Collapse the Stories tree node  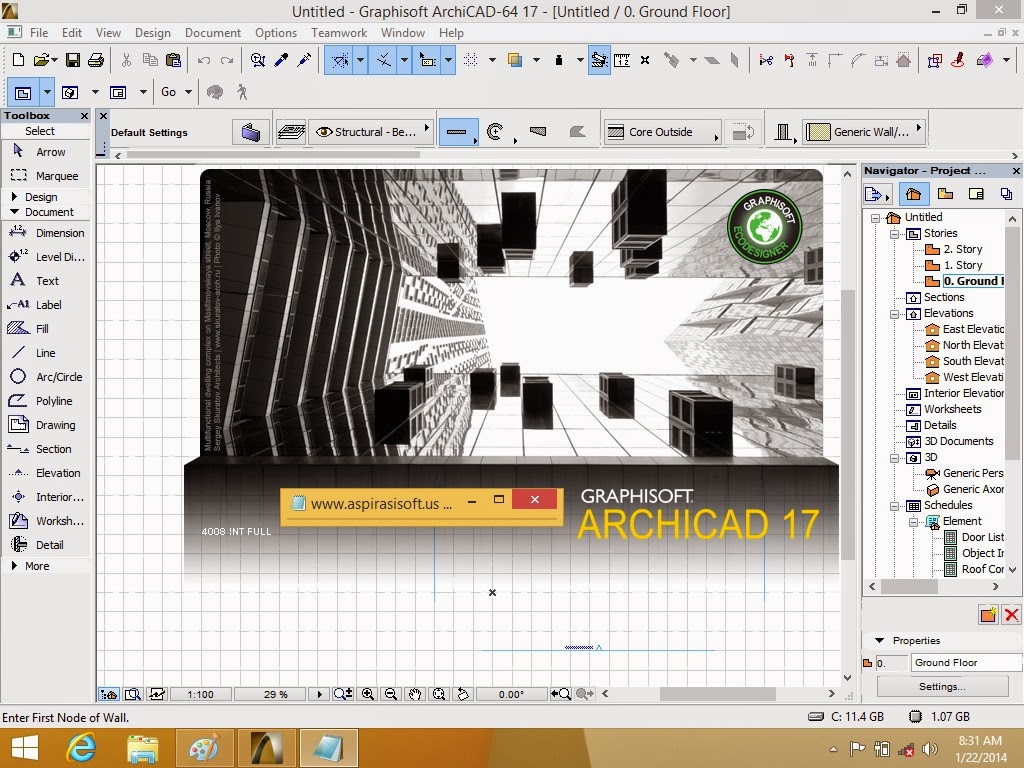click(895, 234)
